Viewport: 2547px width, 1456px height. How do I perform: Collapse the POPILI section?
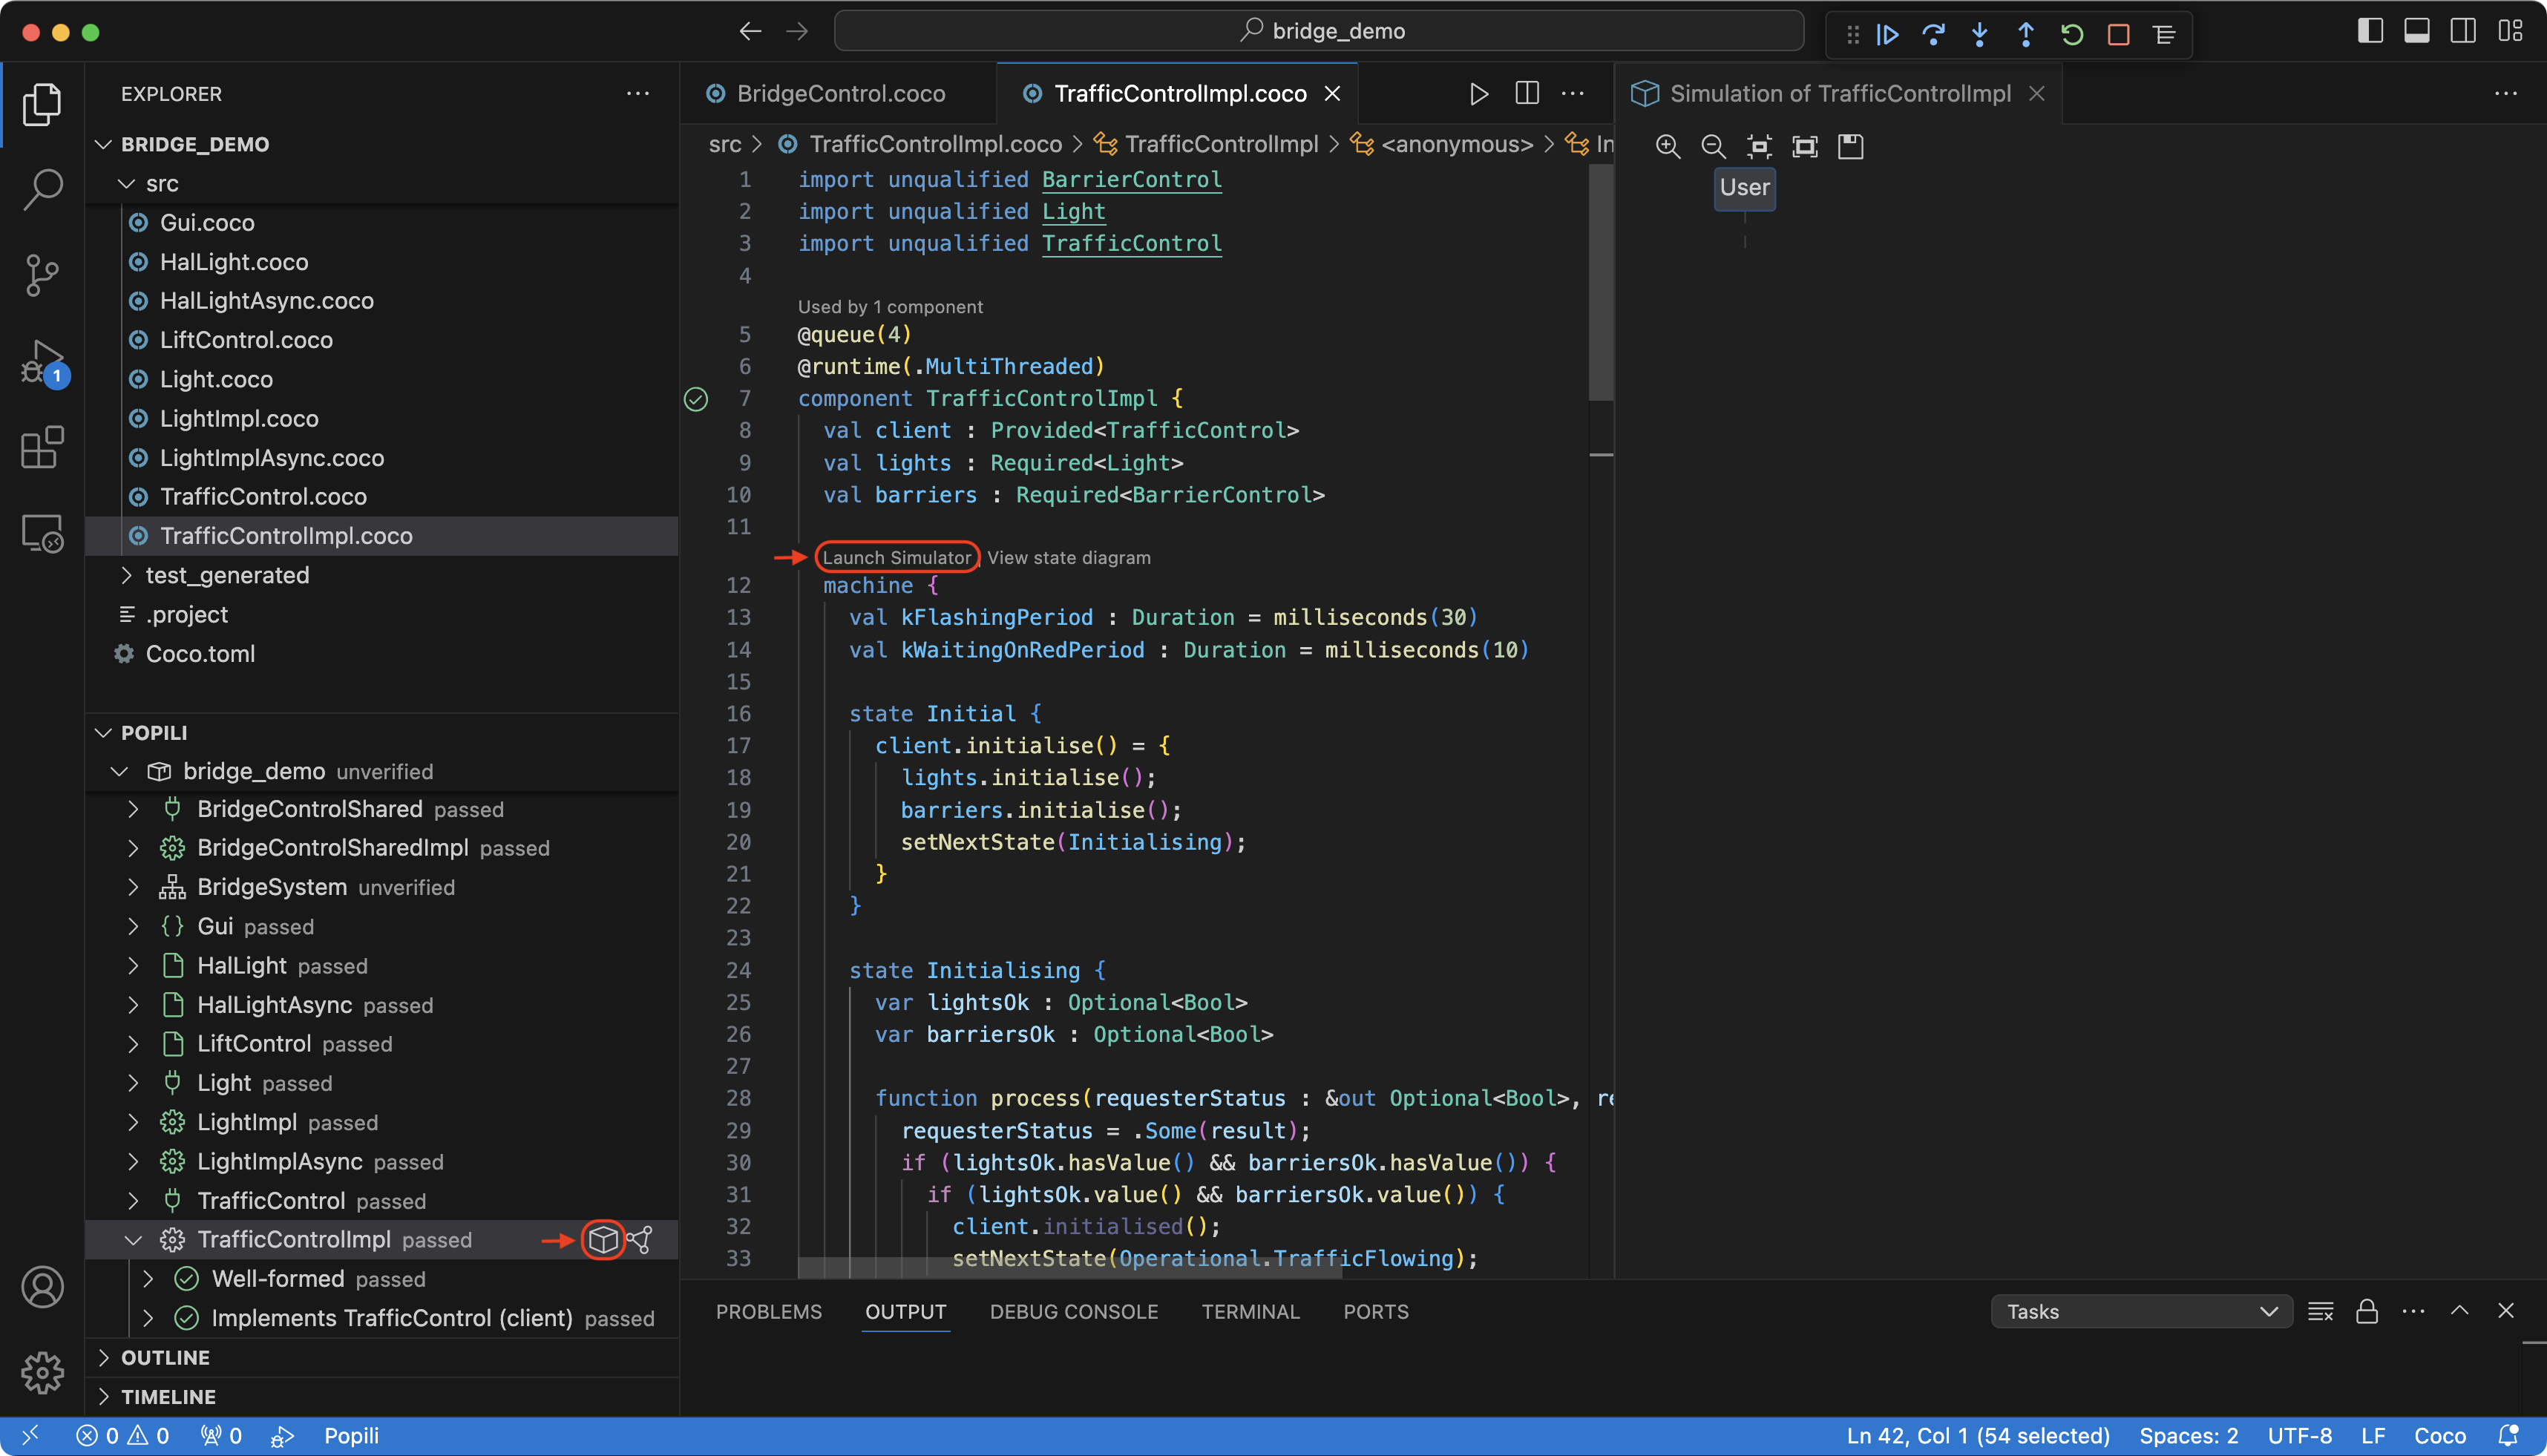point(103,733)
